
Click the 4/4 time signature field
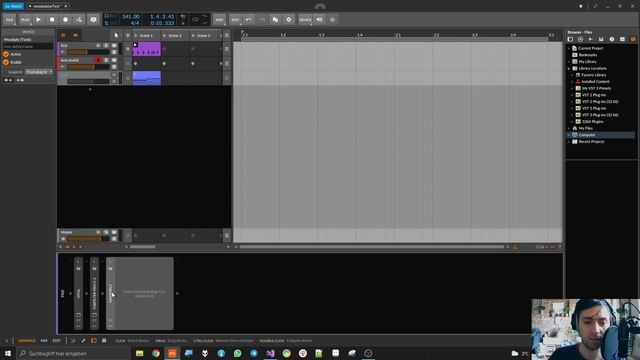coord(135,23)
